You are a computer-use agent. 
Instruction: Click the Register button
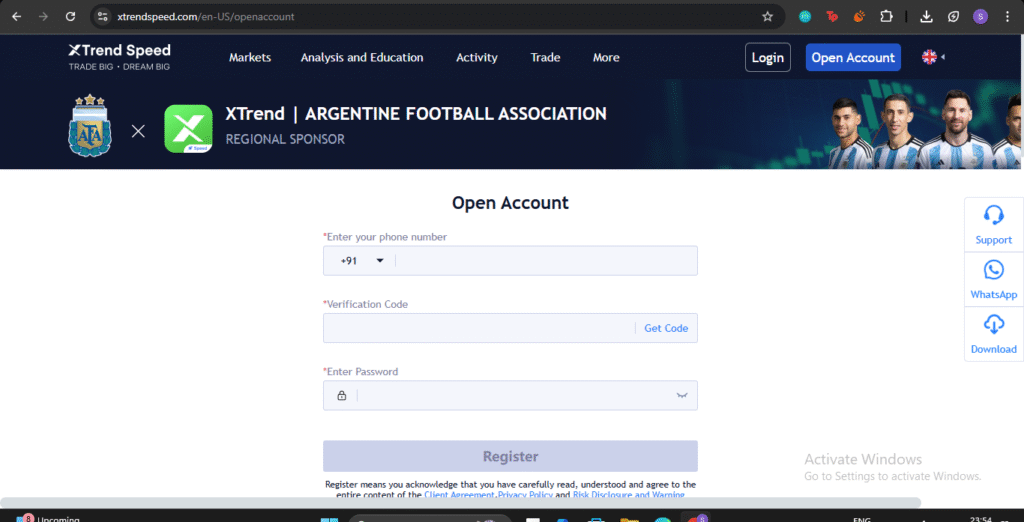[510, 456]
